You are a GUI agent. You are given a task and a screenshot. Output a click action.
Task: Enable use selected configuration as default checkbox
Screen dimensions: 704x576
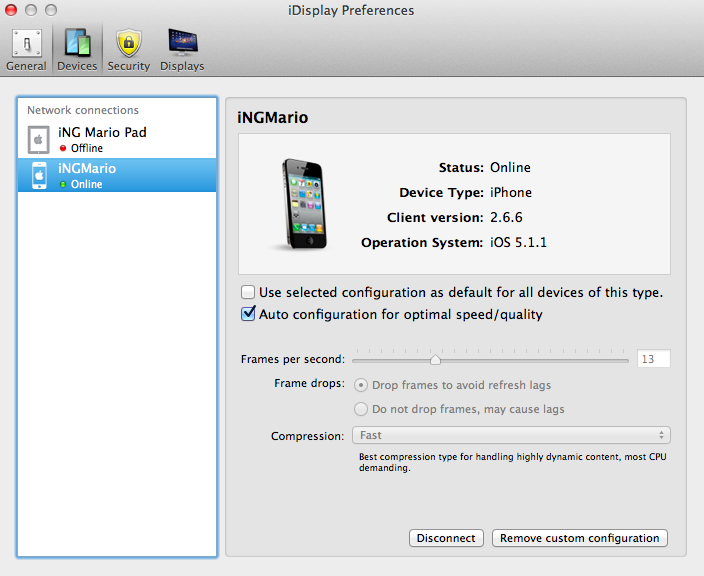click(x=248, y=293)
